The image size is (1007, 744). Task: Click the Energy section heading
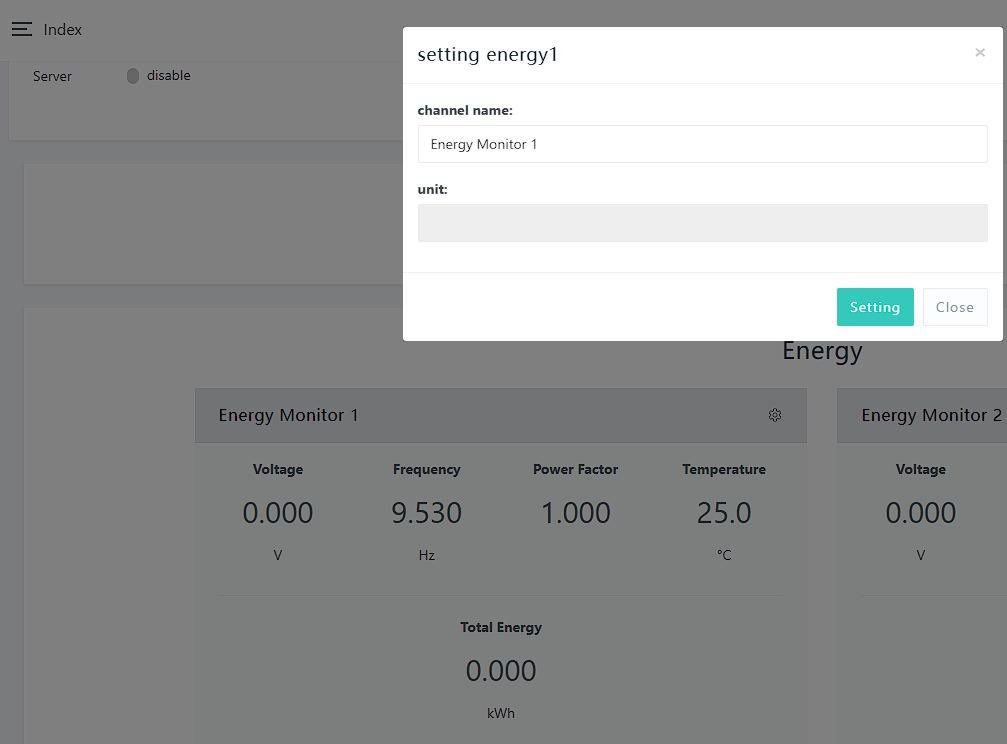(822, 352)
